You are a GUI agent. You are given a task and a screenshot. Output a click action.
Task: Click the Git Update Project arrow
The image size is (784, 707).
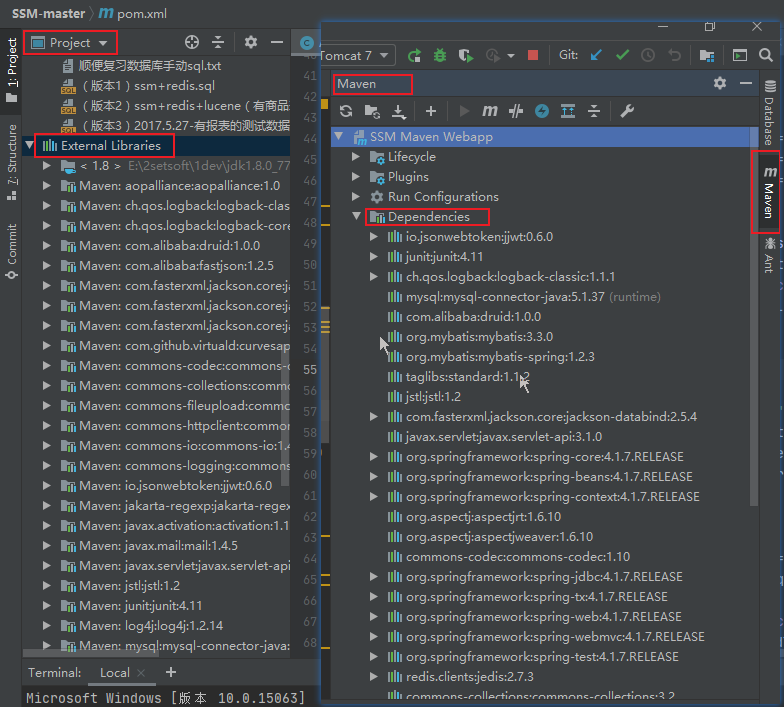coord(597,56)
